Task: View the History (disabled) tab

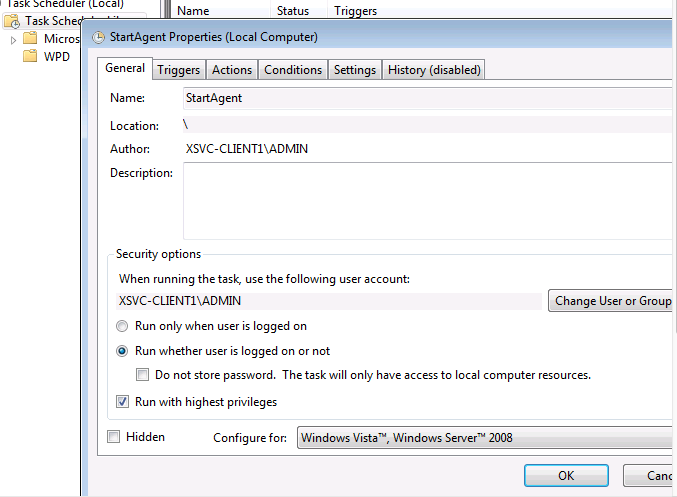Action: pos(434,70)
